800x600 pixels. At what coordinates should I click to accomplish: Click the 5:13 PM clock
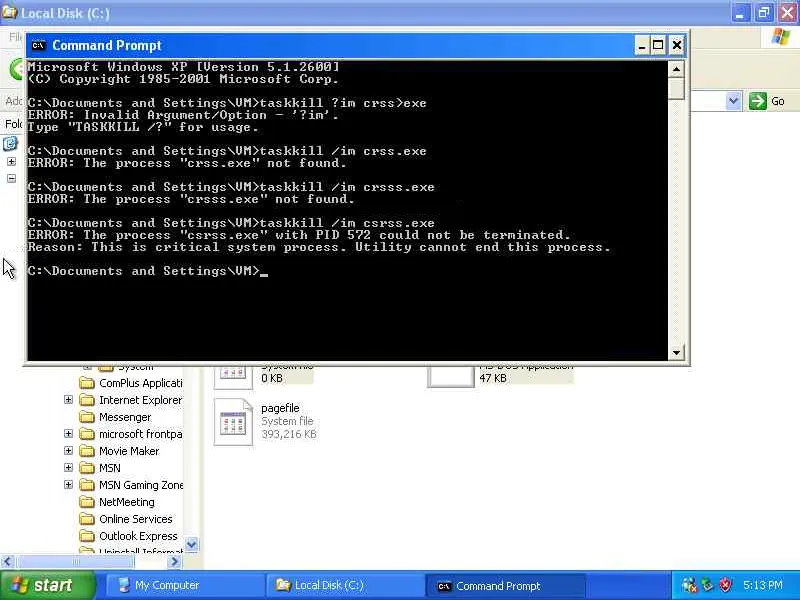click(x=763, y=585)
